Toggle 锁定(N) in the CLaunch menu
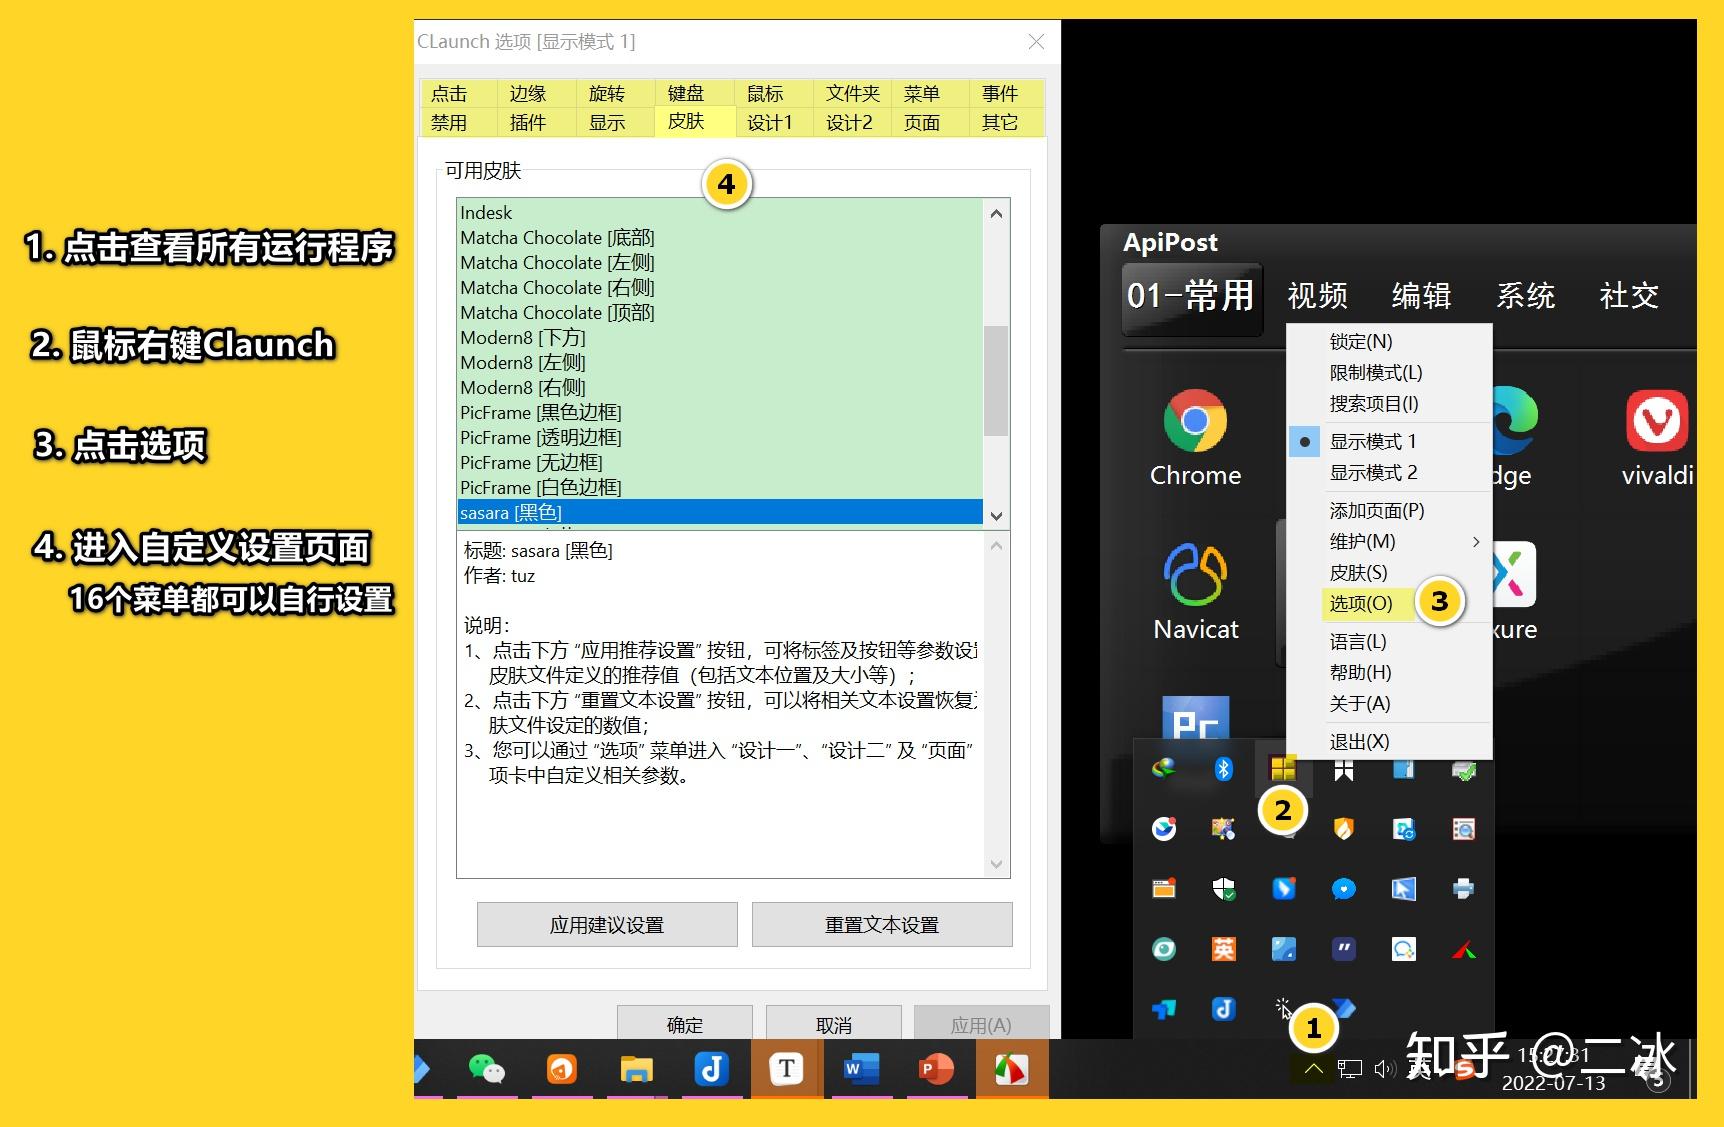1724x1127 pixels. (1362, 341)
